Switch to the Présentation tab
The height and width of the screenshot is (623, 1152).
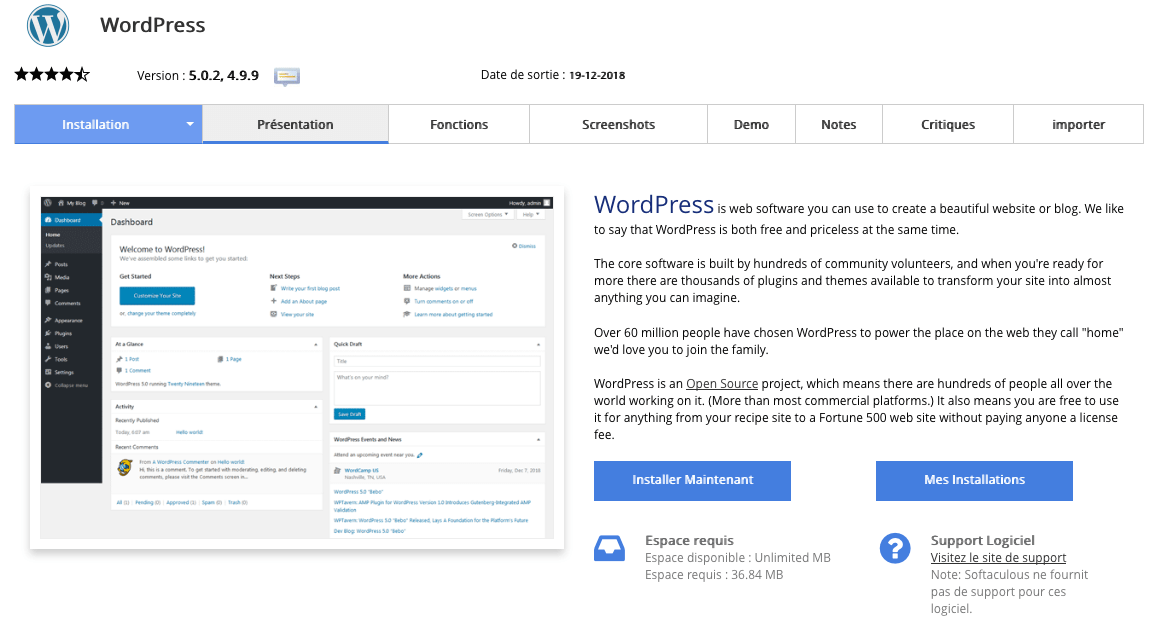[295, 124]
